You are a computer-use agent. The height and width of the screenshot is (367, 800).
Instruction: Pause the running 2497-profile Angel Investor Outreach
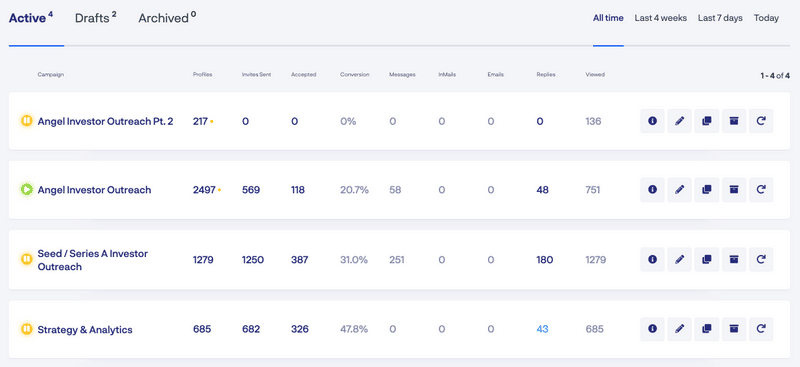coord(27,189)
